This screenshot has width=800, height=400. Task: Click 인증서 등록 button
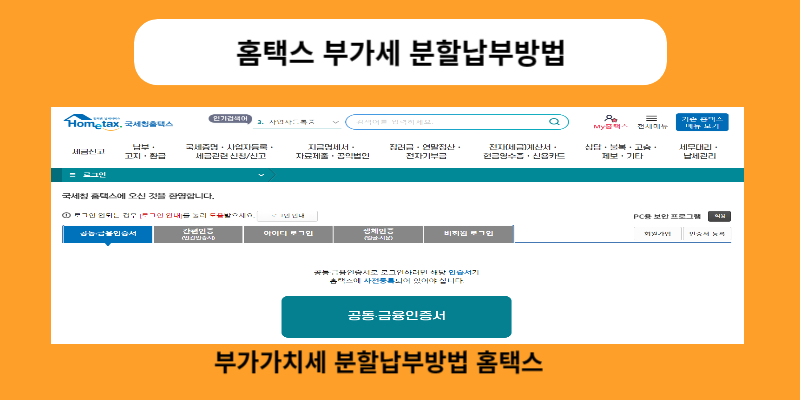[x=706, y=234]
